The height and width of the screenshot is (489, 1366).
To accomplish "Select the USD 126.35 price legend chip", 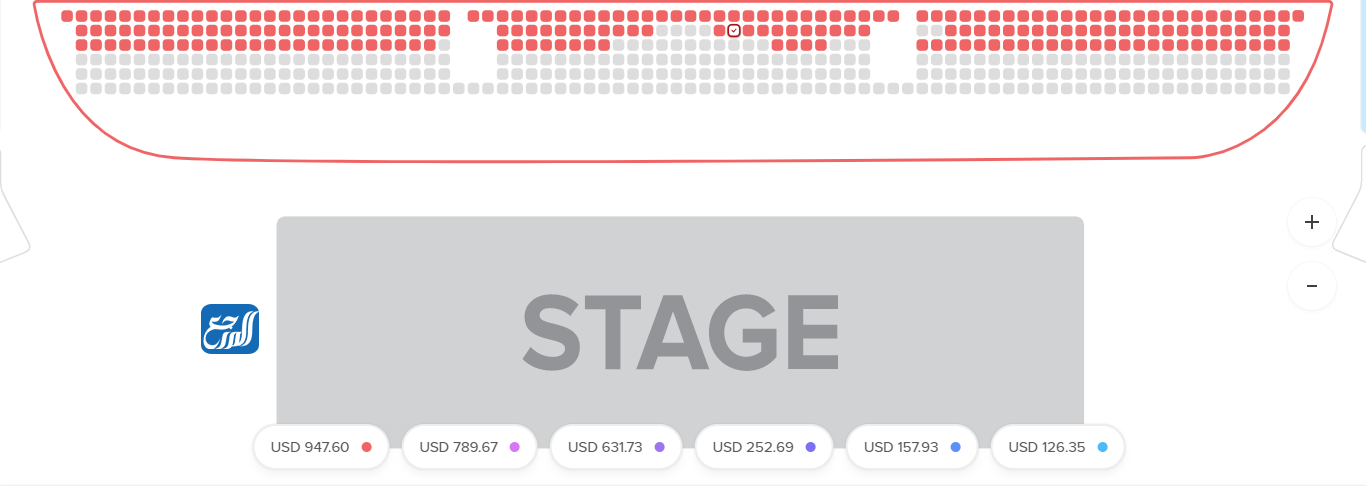I will 1058,447.
